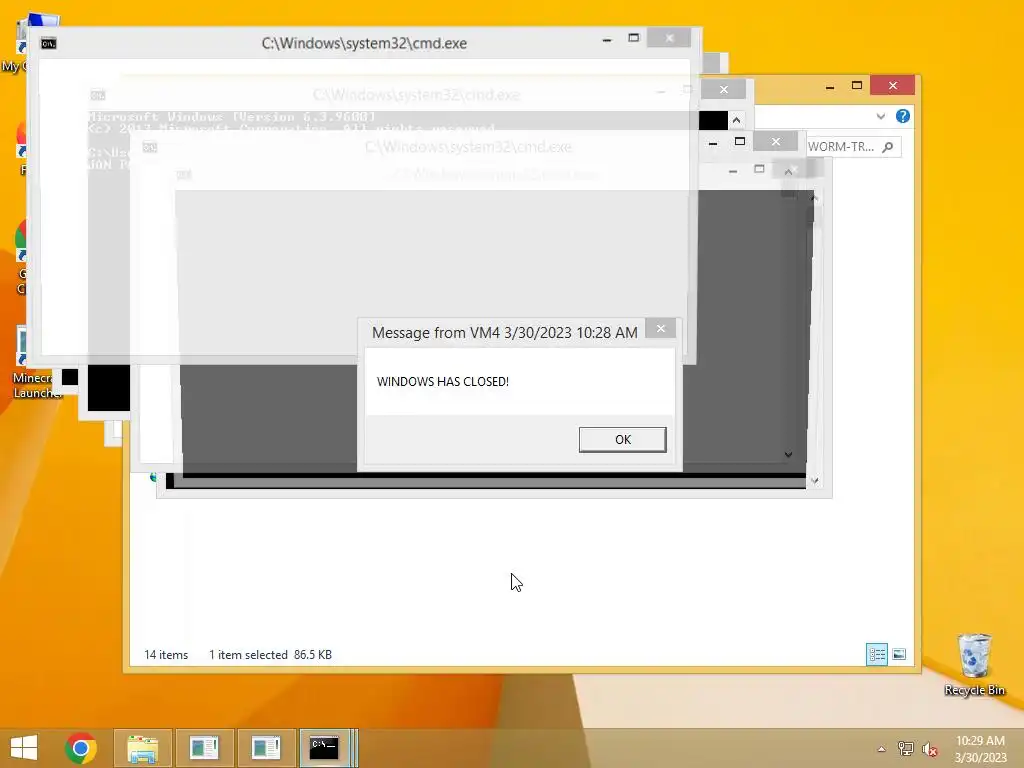Close the File Explorer window

[x=893, y=86]
